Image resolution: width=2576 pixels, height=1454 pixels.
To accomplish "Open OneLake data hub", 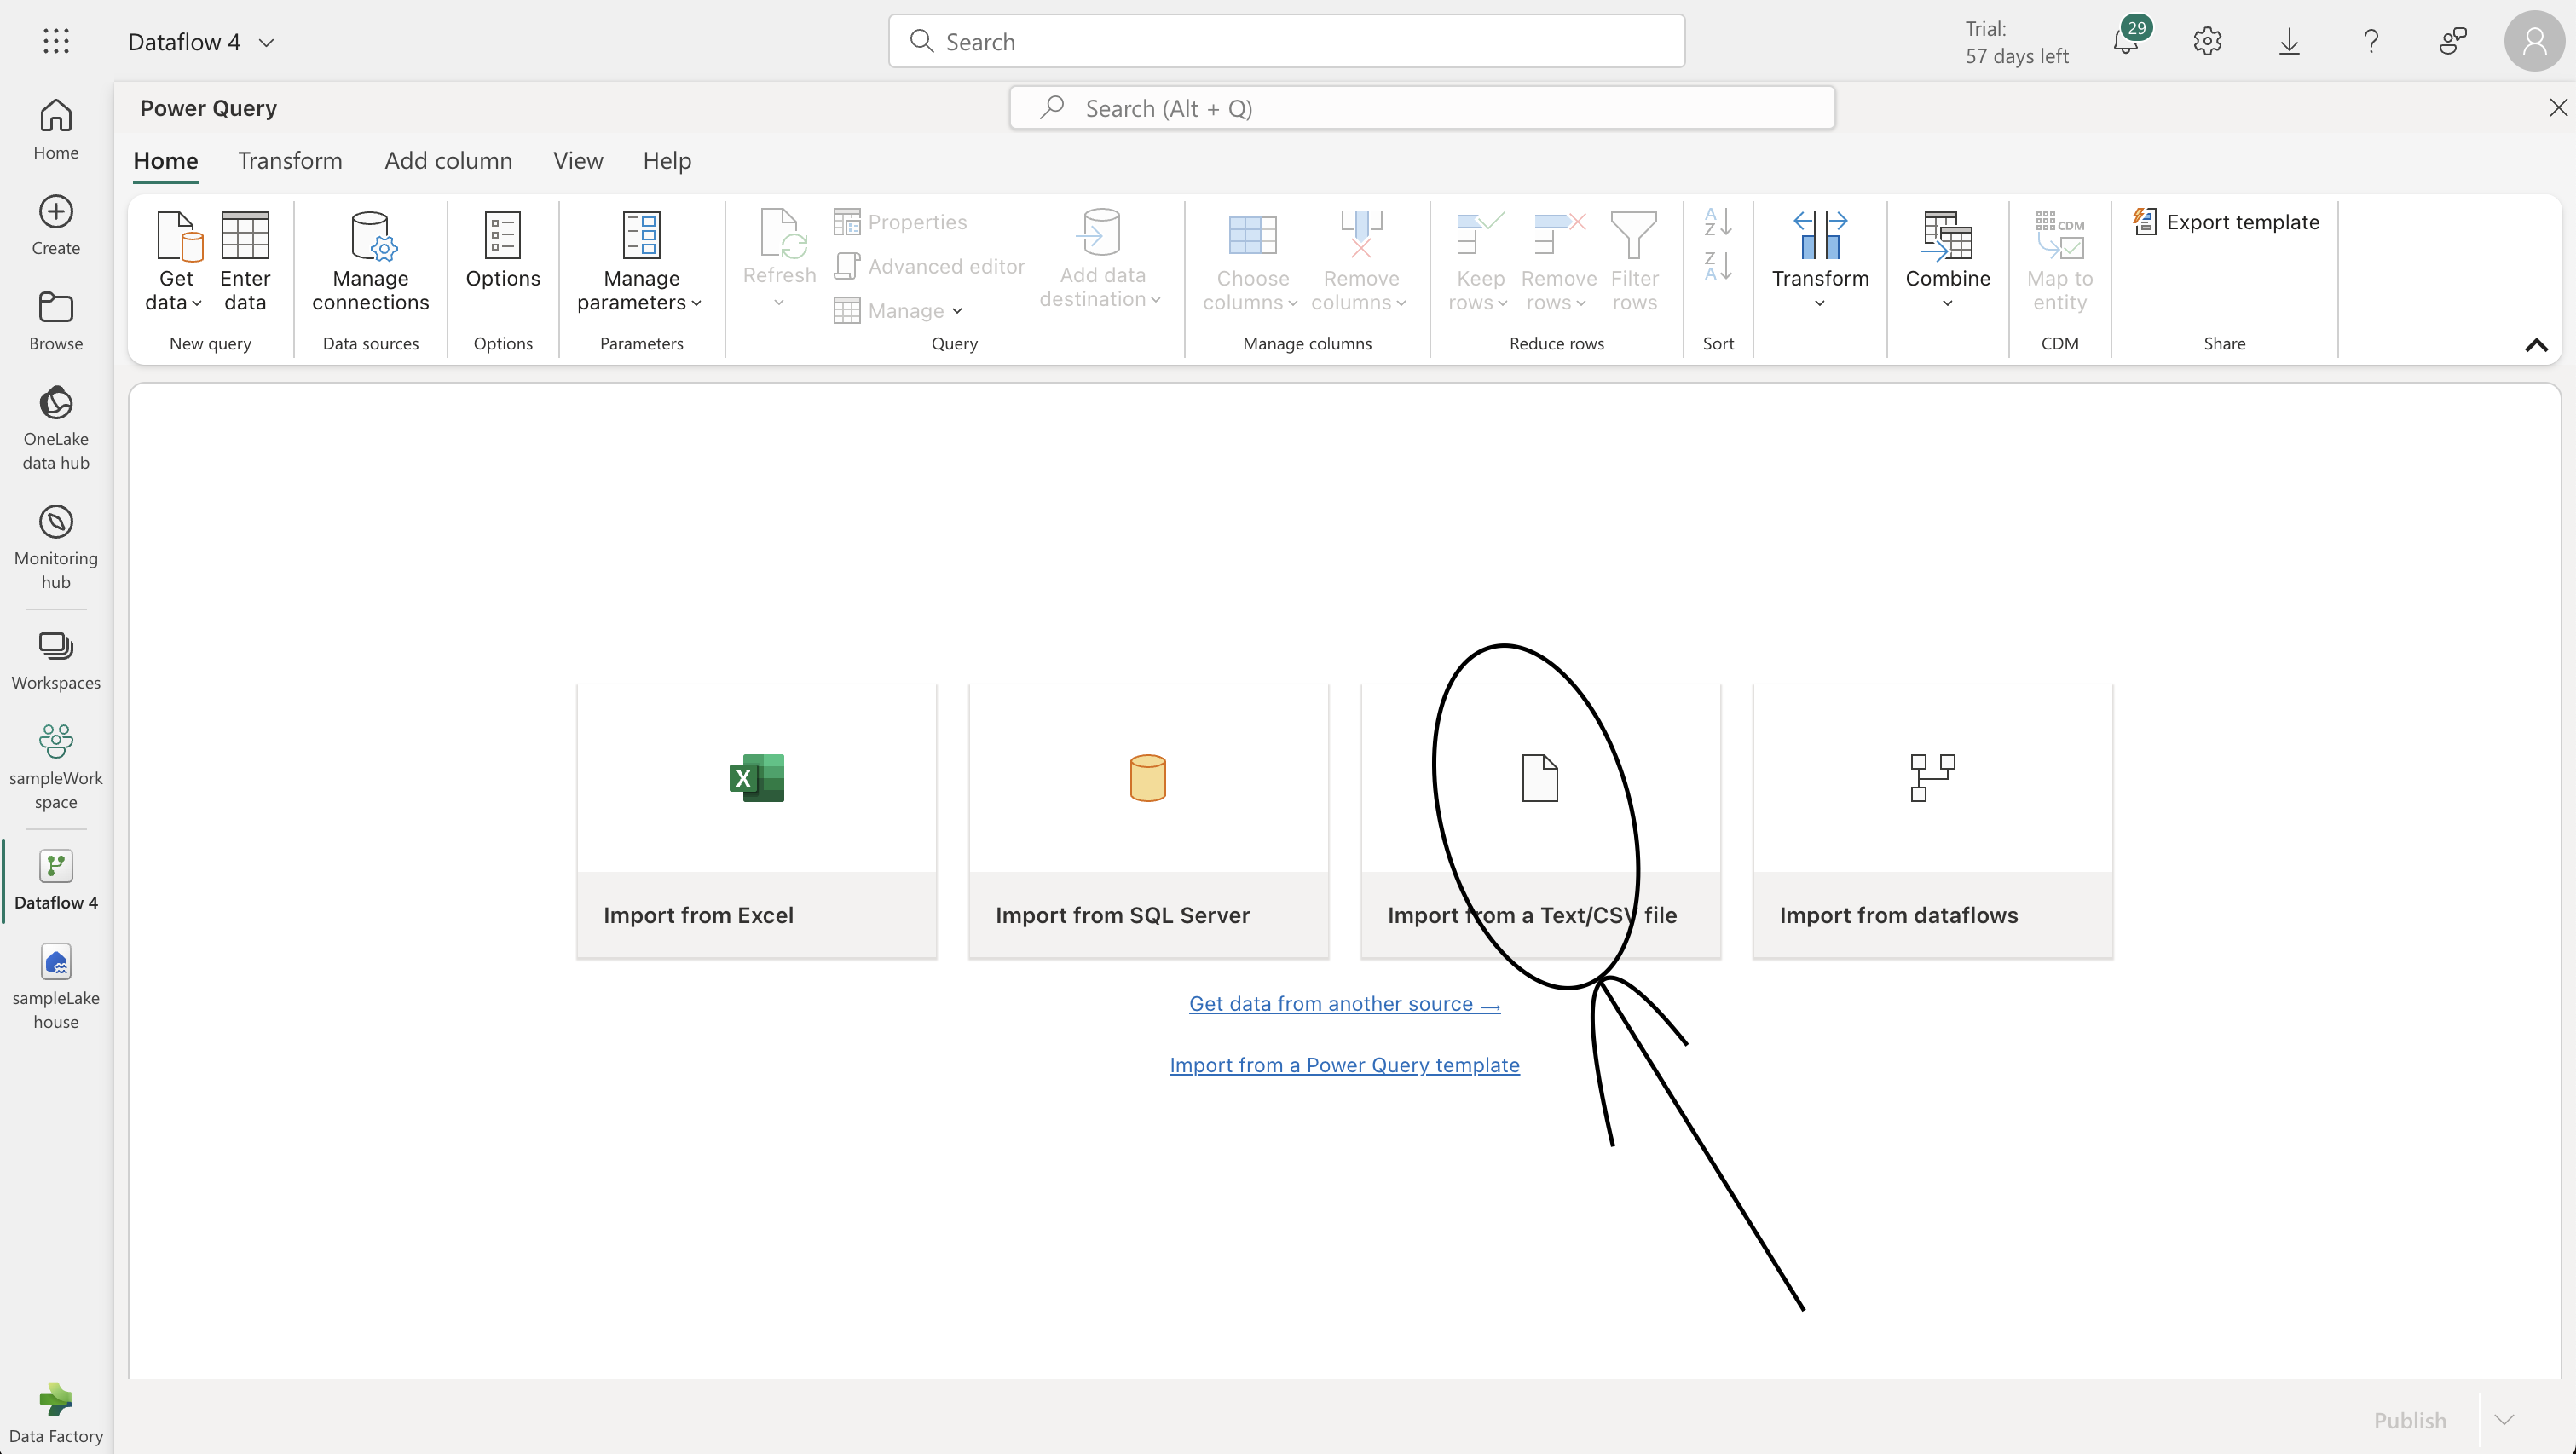I will coord(56,427).
